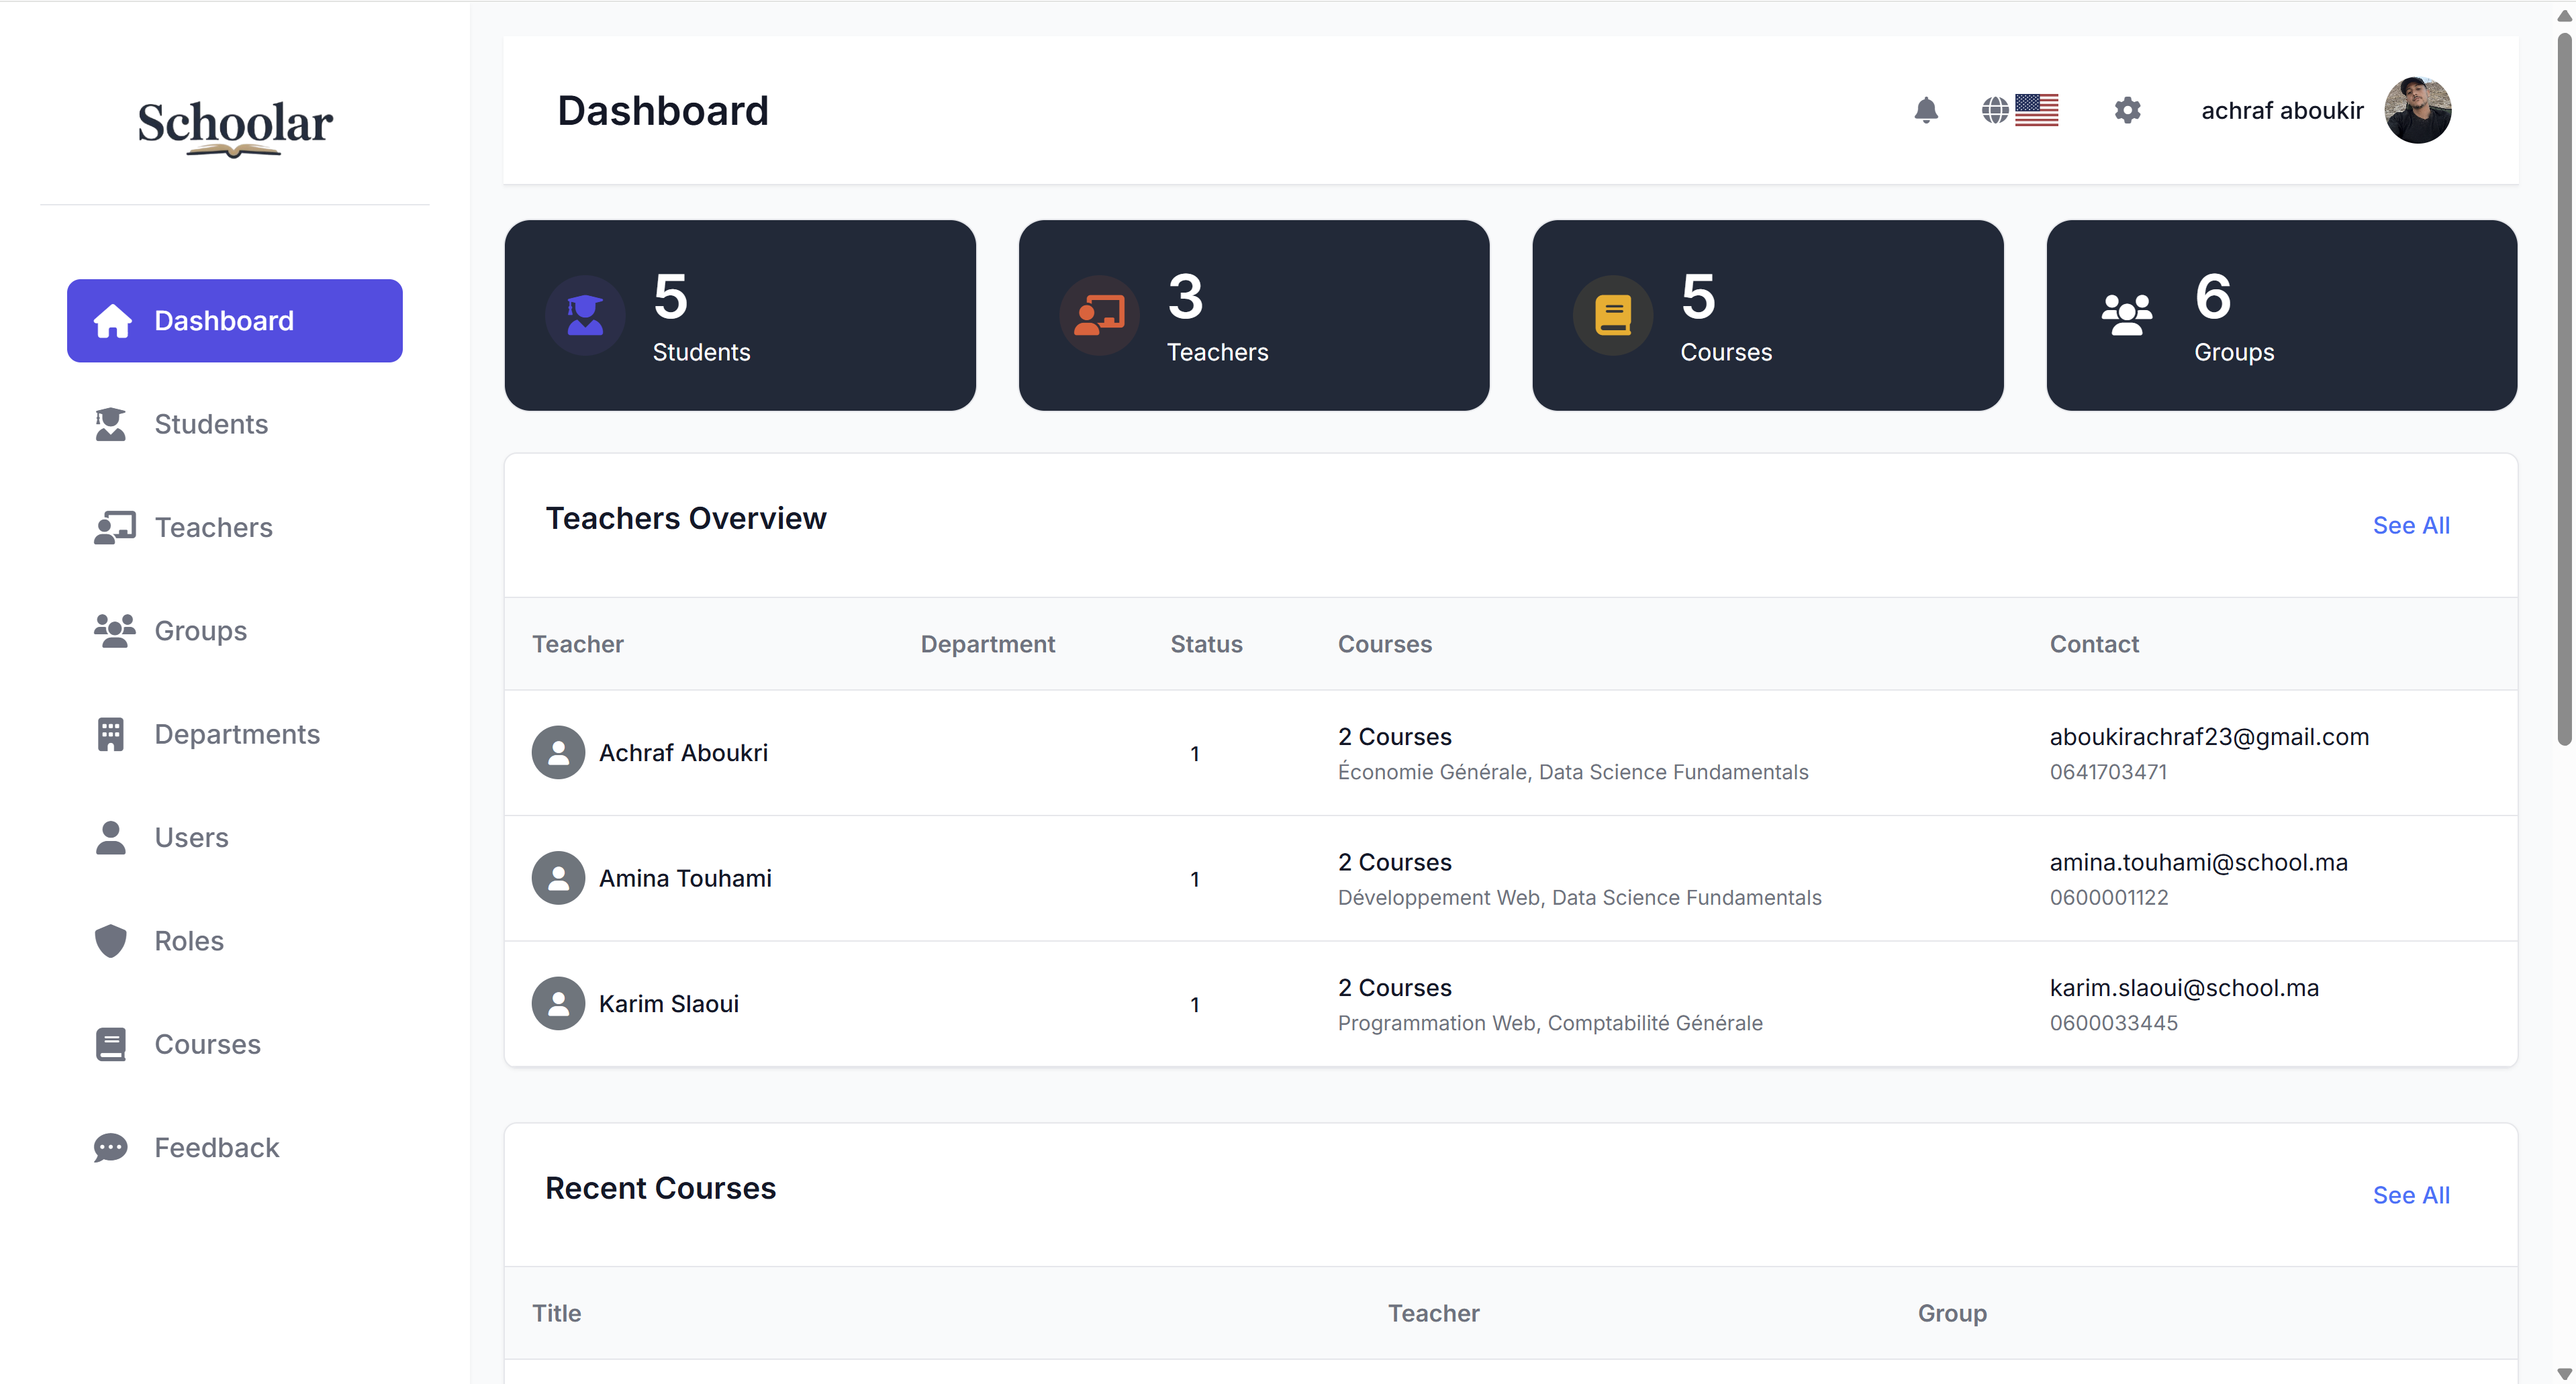
Task: Click the globe language icon
Action: [x=1995, y=110]
